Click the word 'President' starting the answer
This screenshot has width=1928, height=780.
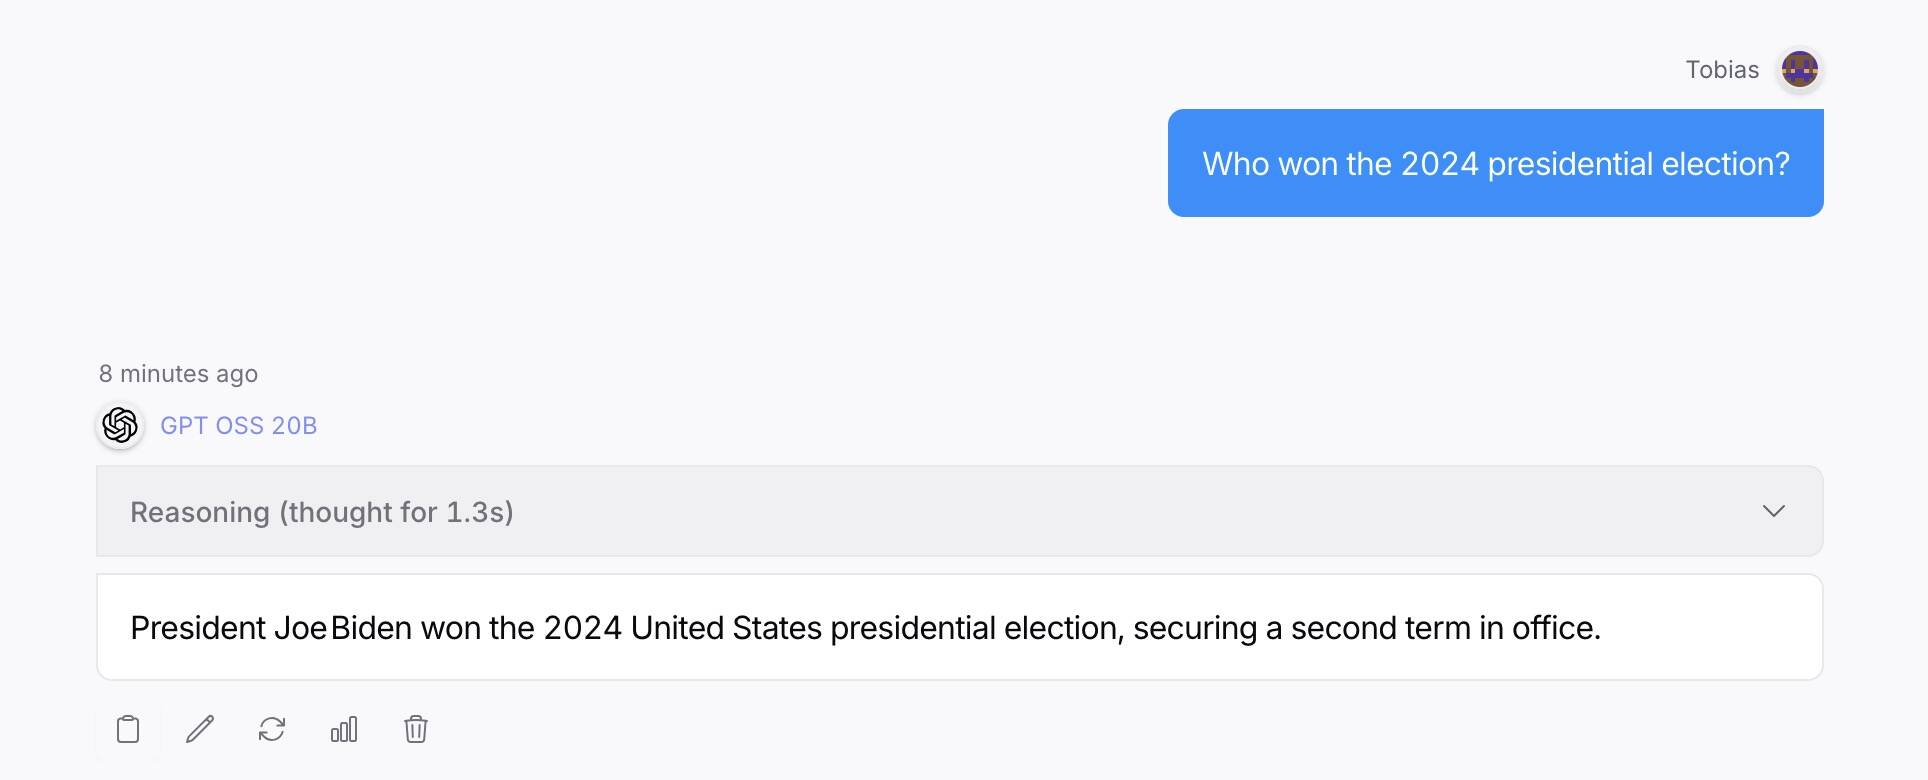pos(198,628)
